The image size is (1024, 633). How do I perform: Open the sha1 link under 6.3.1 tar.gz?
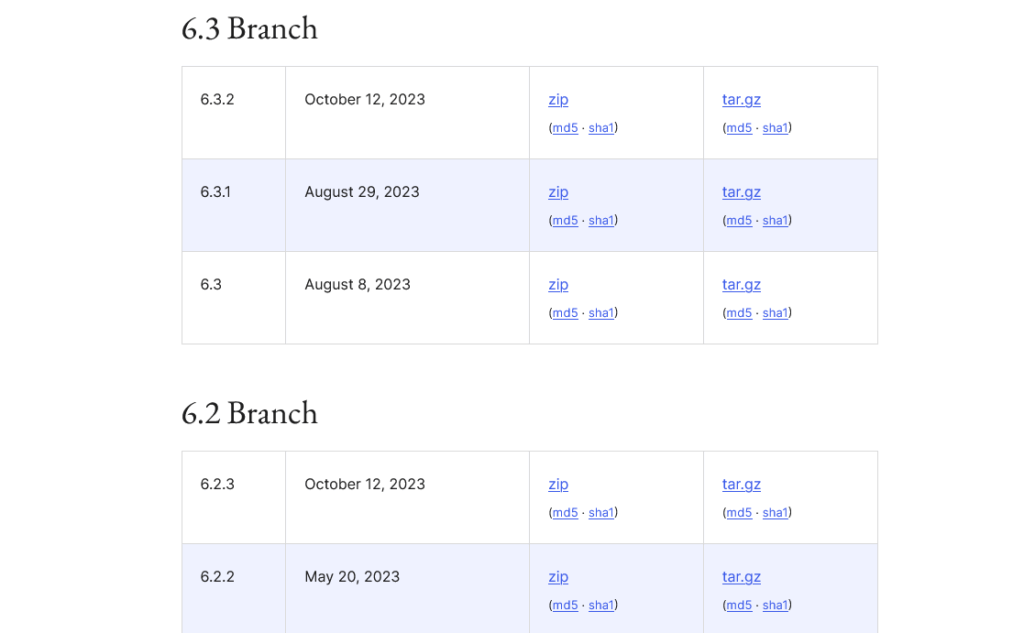(x=774, y=220)
